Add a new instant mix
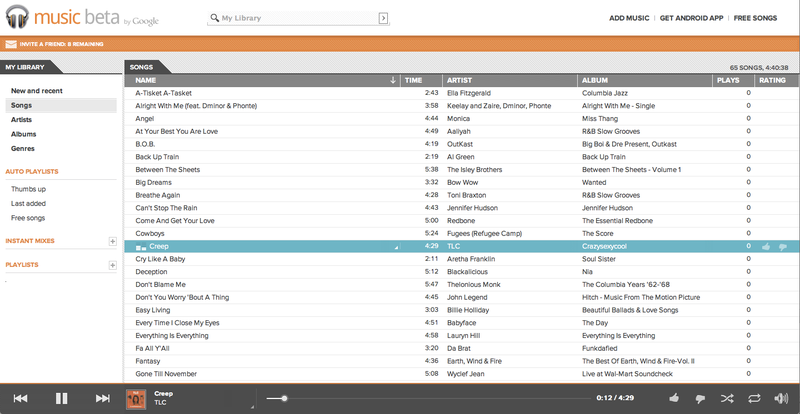Screen dimensions: 800x414 113,241
